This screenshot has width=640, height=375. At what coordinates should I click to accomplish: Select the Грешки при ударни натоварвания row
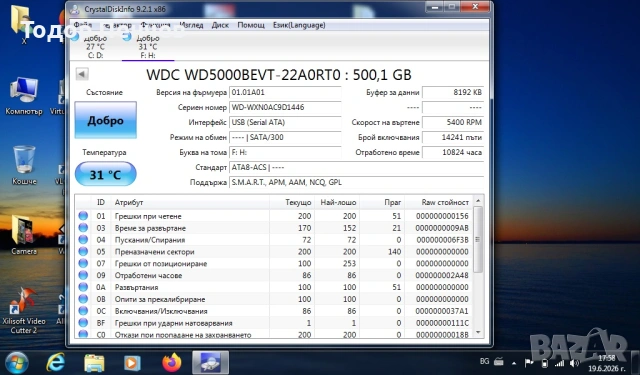tap(274, 323)
